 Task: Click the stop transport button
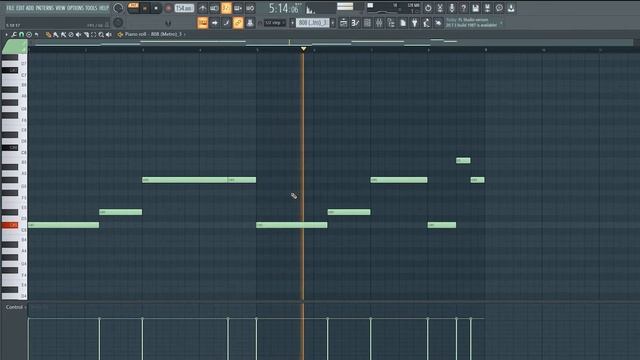(156, 8)
